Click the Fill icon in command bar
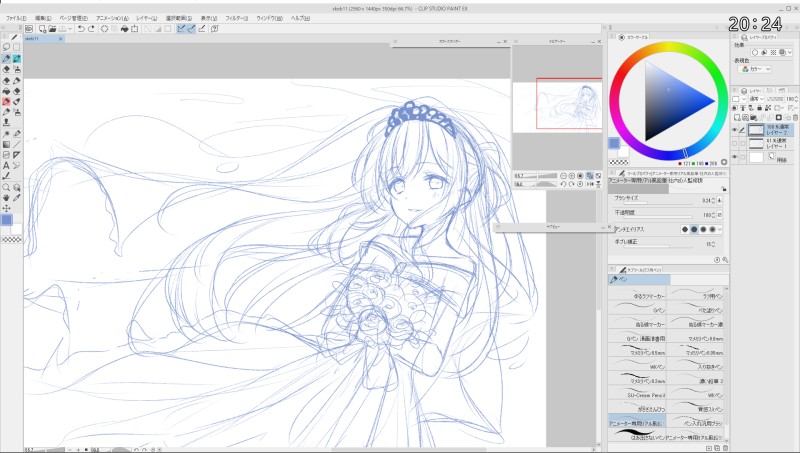800x453 pixels. tap(124, 29)
